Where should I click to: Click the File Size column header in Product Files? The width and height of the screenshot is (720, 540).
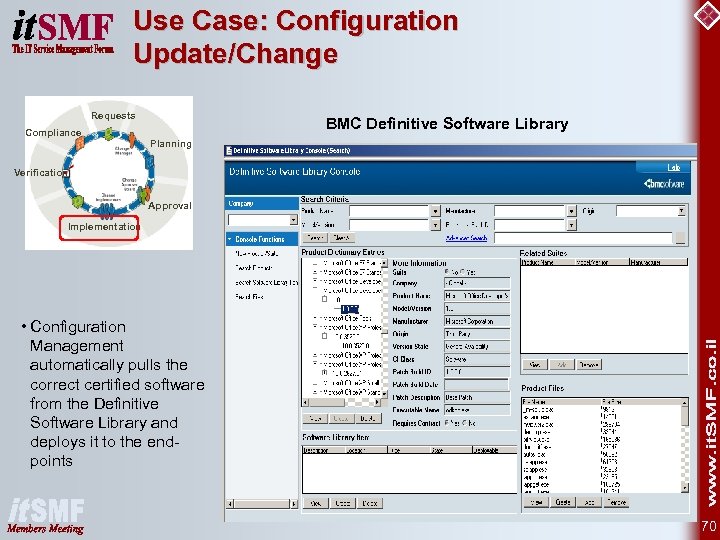(641, 402)
